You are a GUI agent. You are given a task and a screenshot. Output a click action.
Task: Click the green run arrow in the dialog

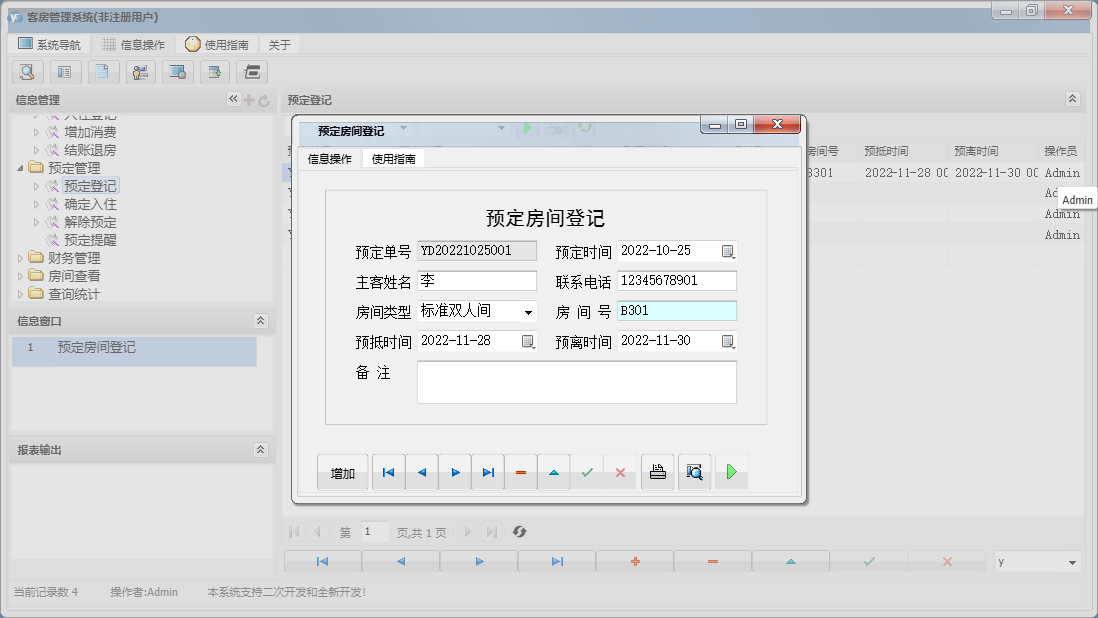click(731, 471)
